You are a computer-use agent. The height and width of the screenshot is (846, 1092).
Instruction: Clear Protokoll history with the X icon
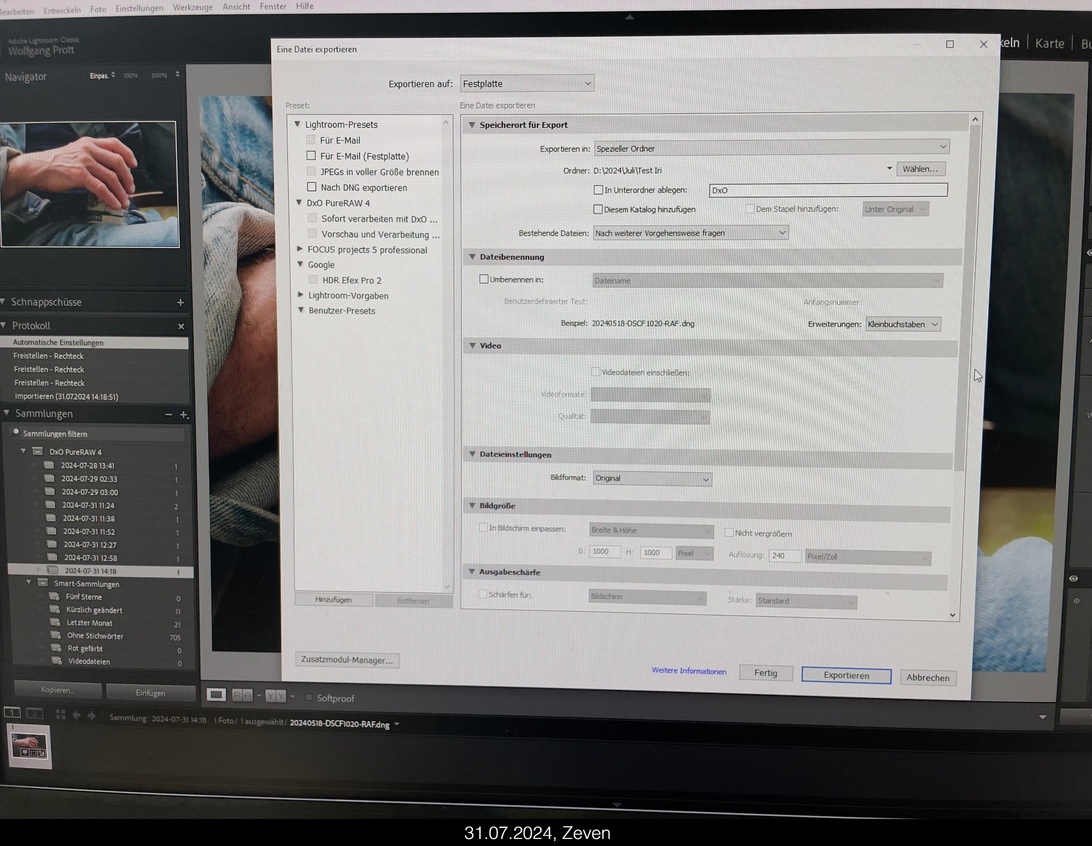point(181,326)
